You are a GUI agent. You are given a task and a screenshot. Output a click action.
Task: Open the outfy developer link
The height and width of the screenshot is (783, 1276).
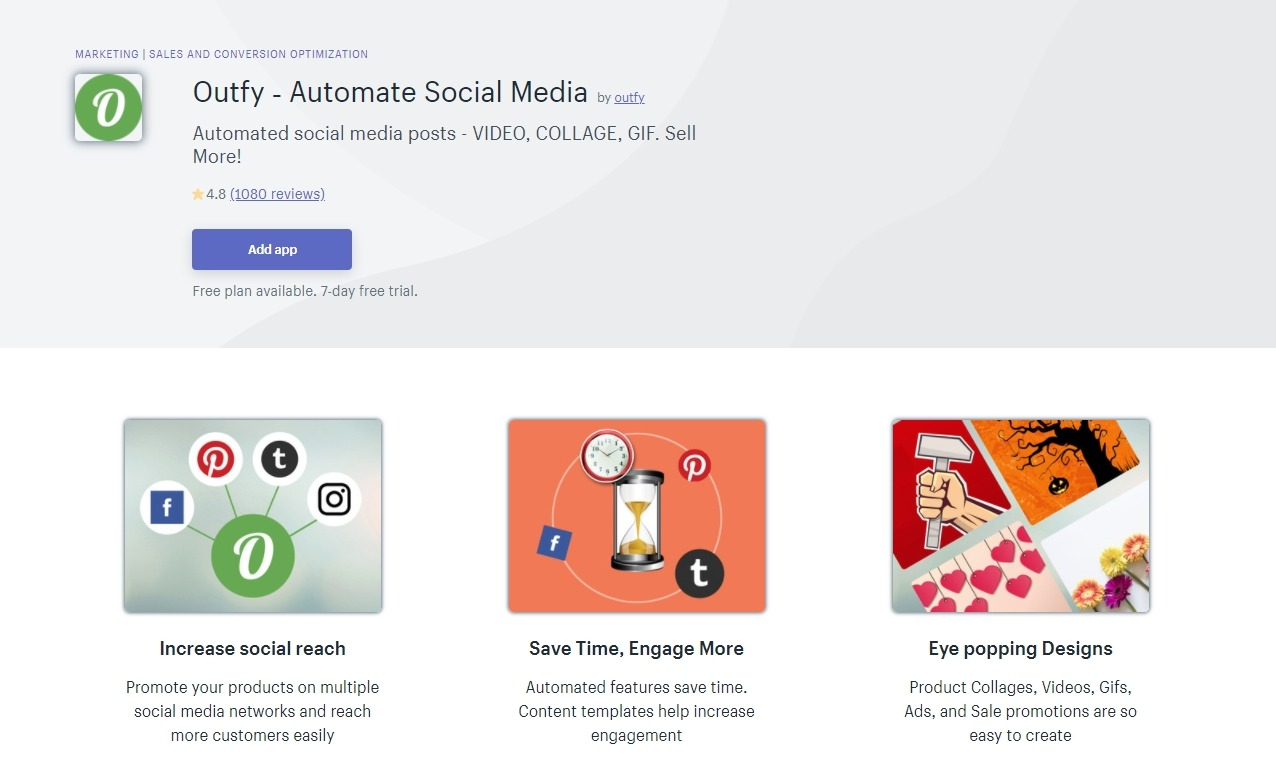(629, 98)
